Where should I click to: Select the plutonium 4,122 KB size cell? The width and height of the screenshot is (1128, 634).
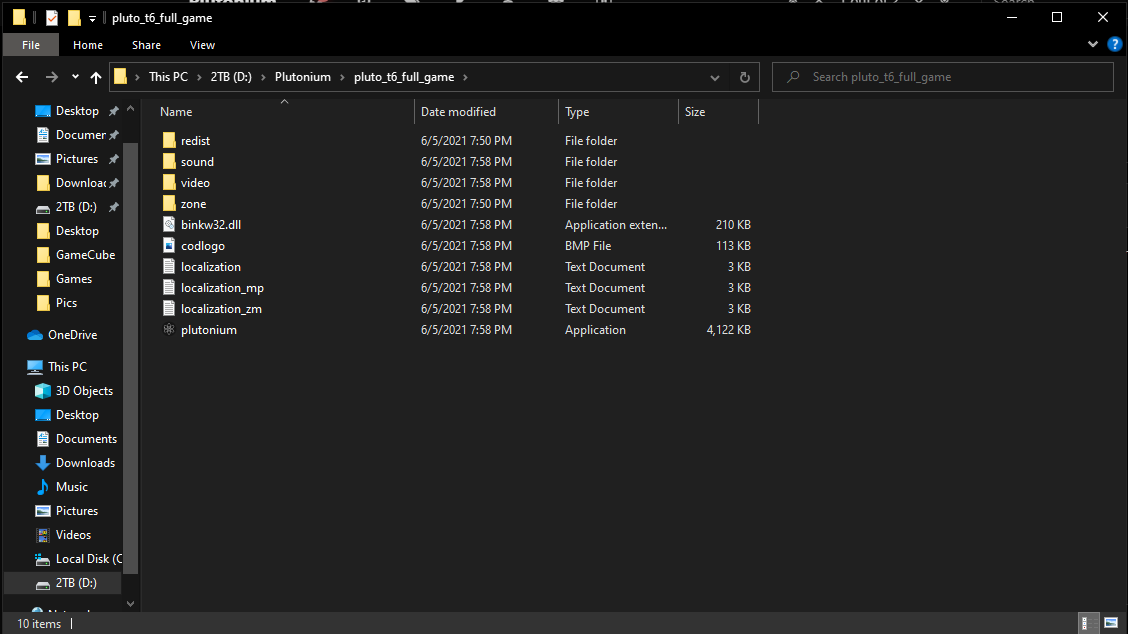[x=728, y=330]
